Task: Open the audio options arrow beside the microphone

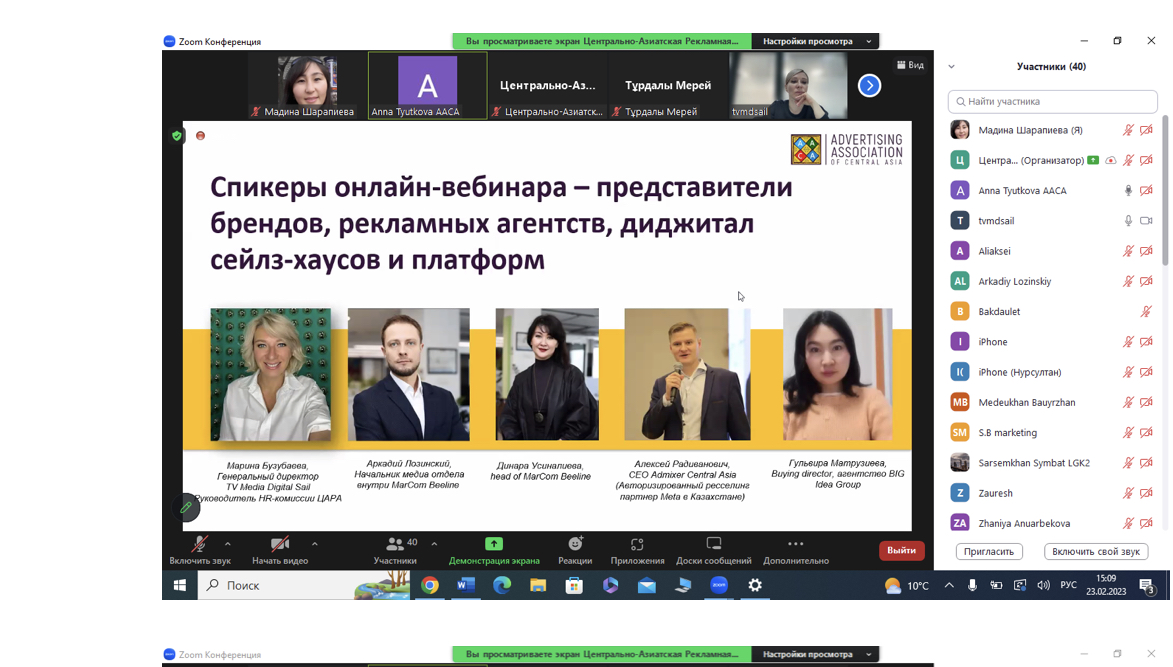Action: (x=228, y=544)
